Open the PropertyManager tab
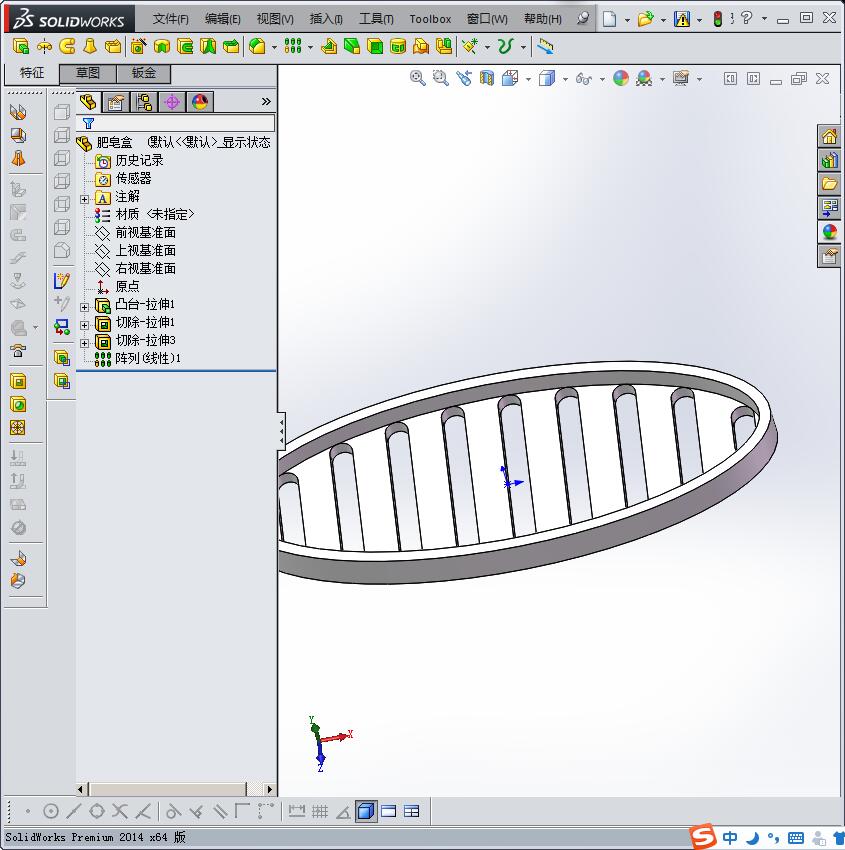This screenshot has height=850, width=845. pyautogui.click(x=115, y=101)
